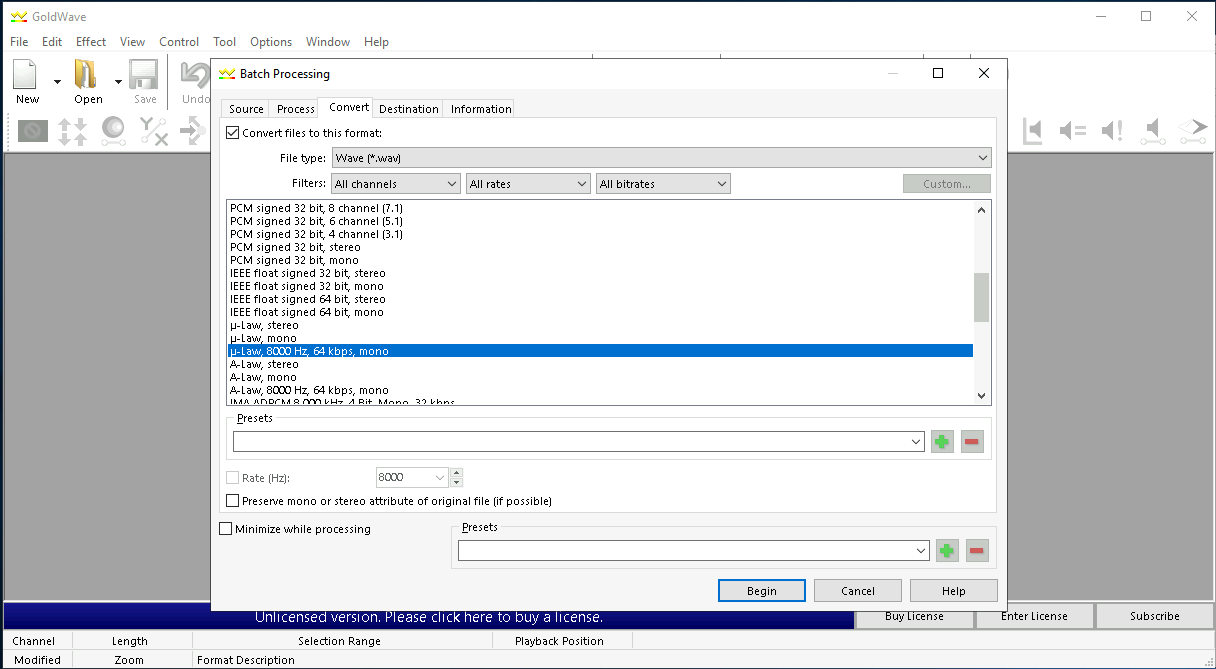
Task: Check Minimize while processing
Action: 225,529
